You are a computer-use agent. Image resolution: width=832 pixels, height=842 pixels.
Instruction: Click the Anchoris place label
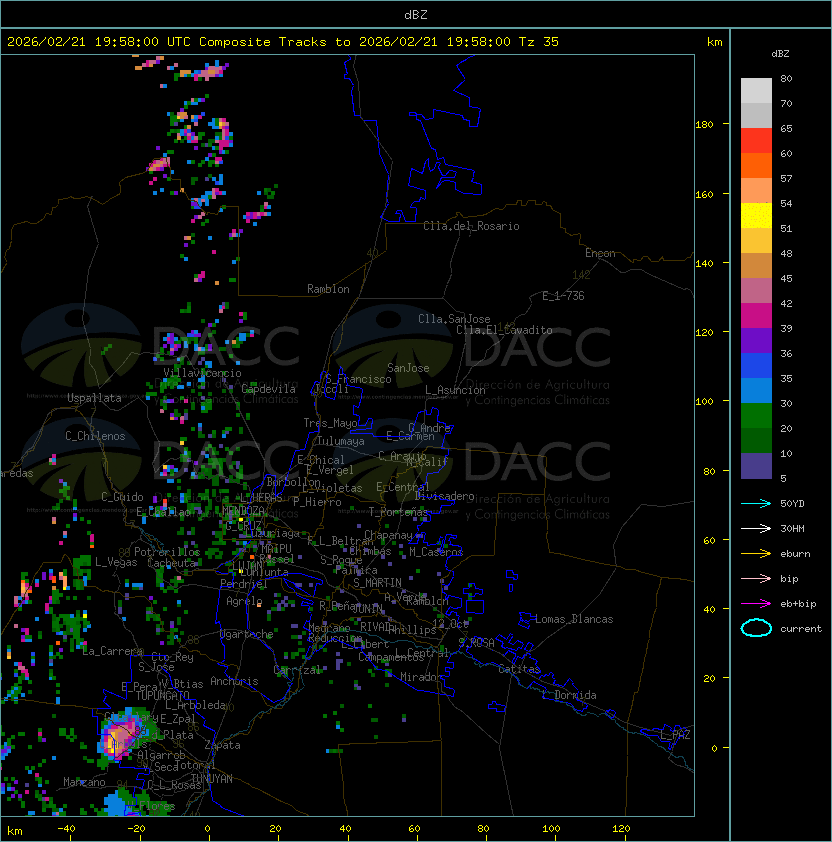[234, 681]
